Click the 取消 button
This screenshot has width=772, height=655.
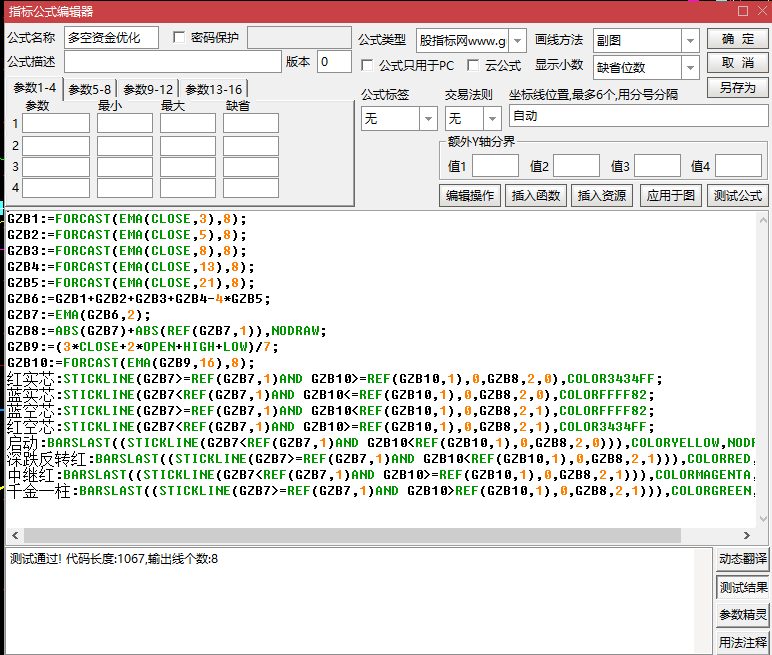pos(738,63)
